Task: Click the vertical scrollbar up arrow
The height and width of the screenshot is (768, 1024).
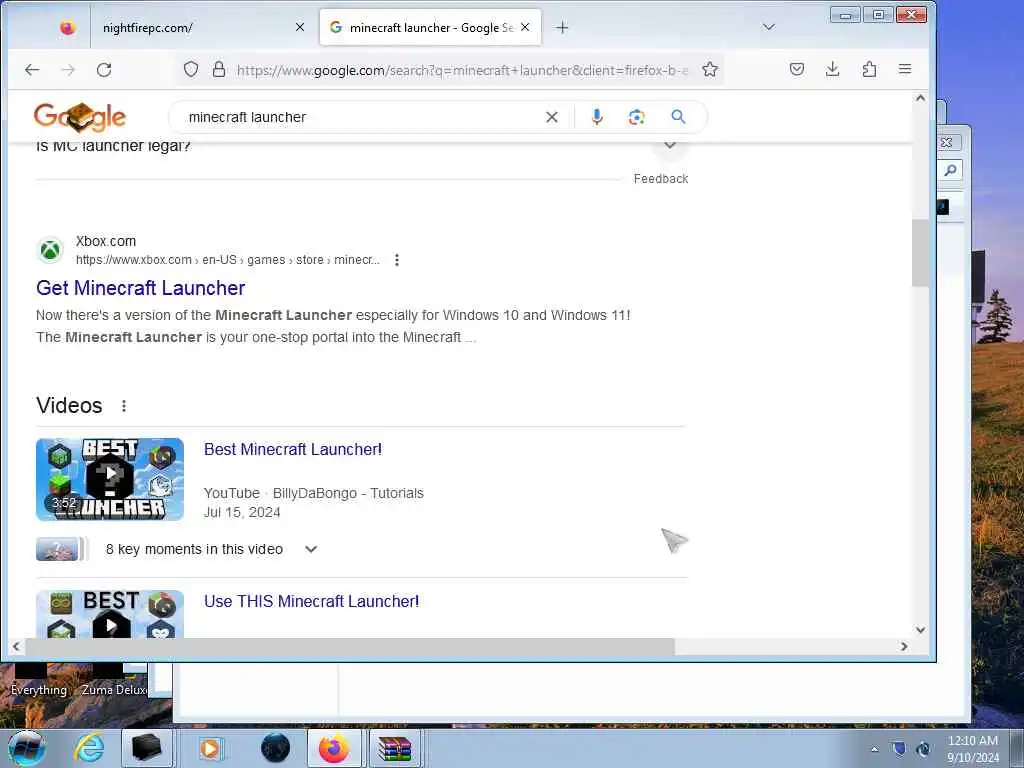Action: [920, 98]
